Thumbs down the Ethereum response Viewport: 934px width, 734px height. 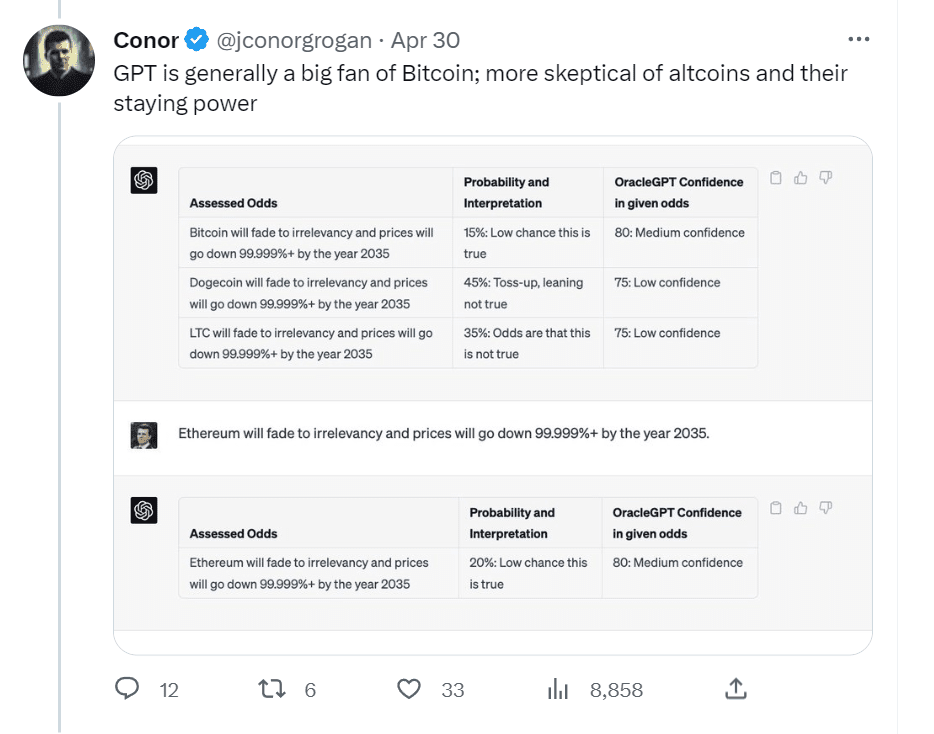825,508
